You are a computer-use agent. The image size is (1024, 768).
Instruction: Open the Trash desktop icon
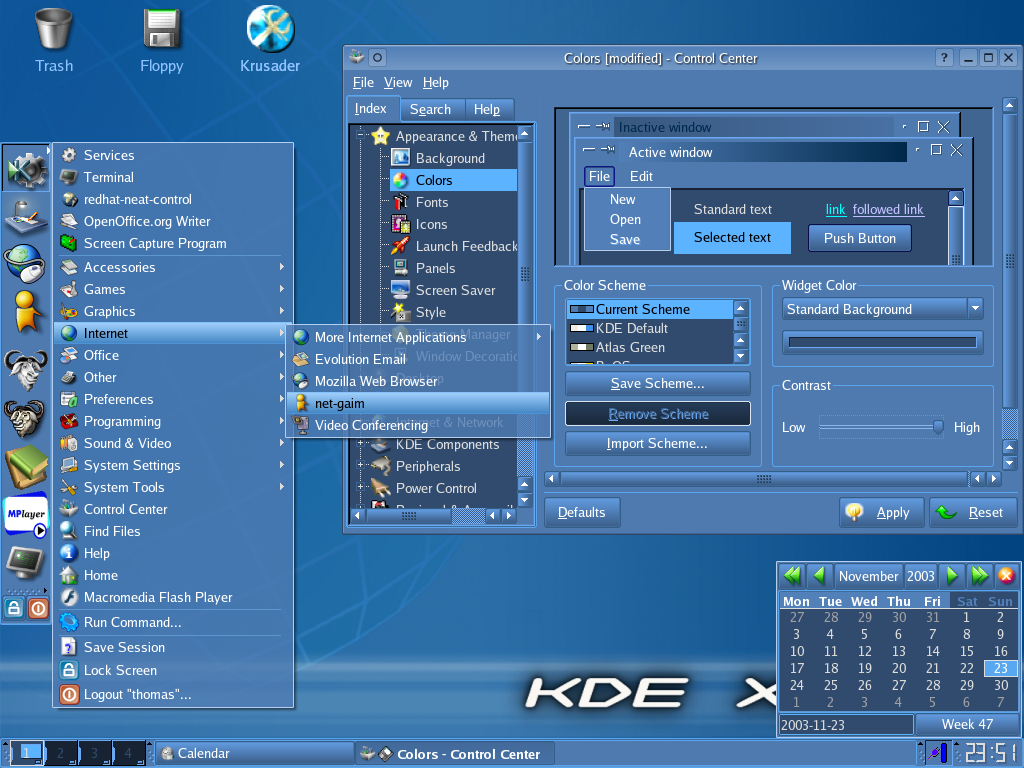54,40
